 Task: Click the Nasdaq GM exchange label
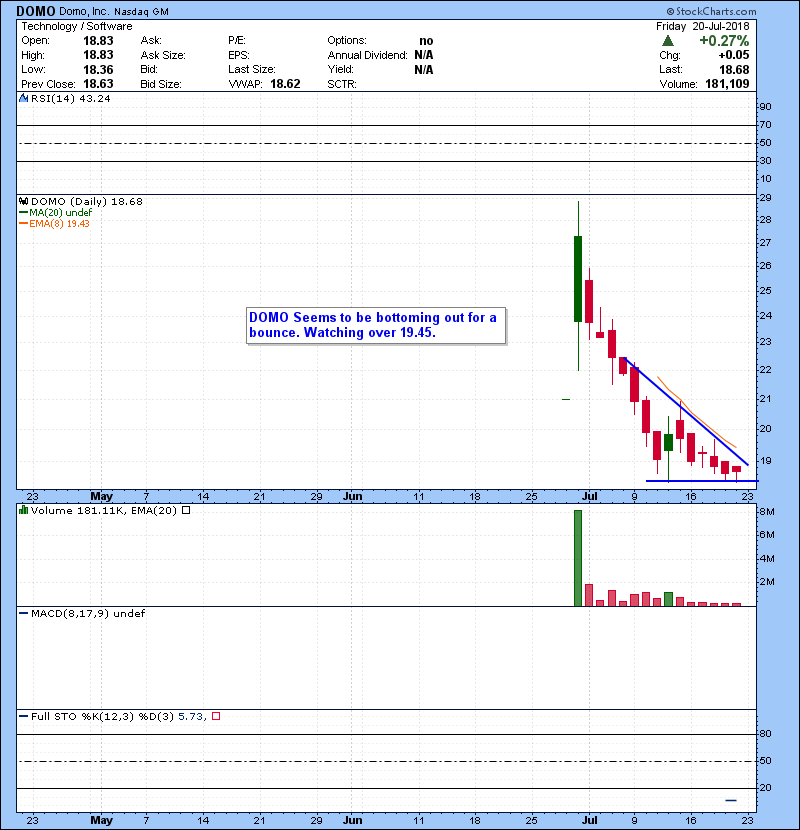click(141, 12)
